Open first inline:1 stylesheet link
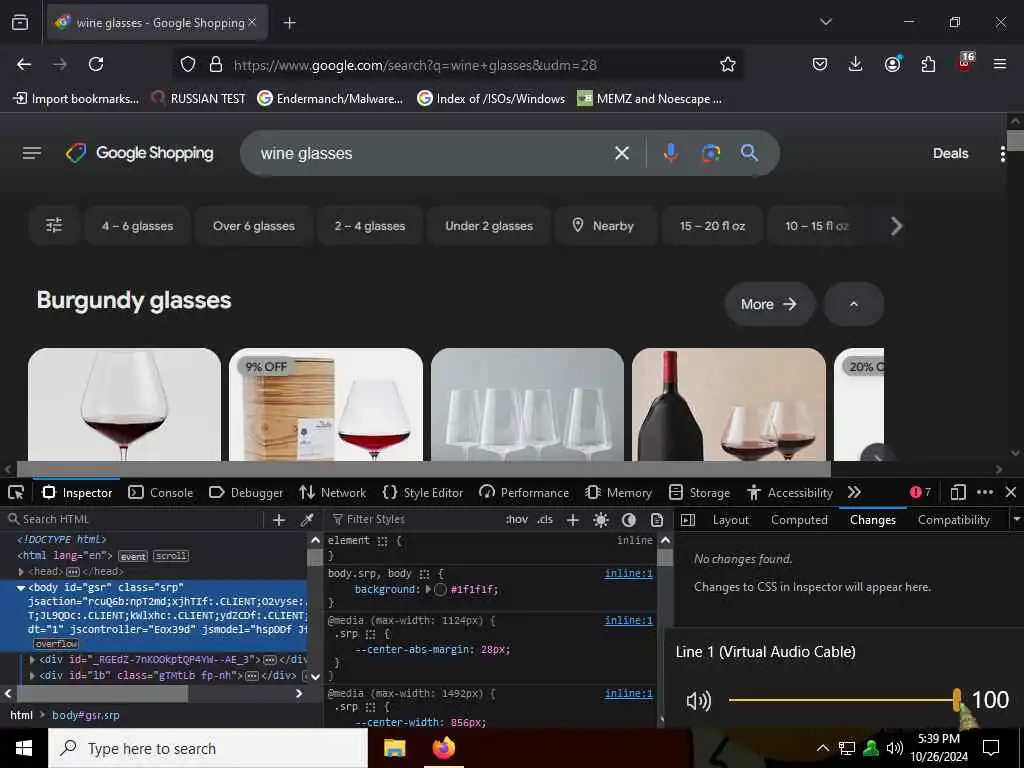Image resolution: width=1024 pixels, height=768 pixels. 628,573
